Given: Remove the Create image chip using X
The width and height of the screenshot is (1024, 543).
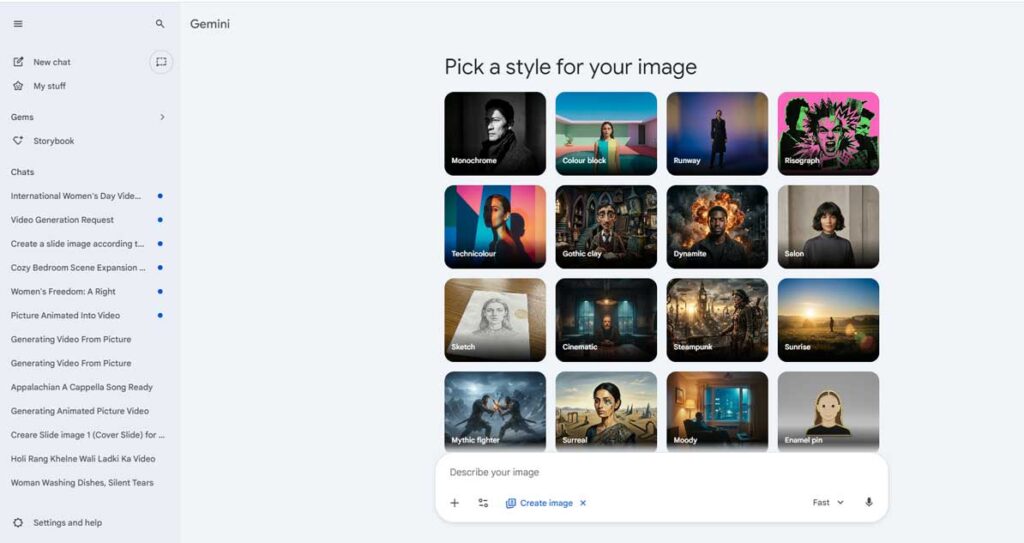Looking at the screenshot, I should pyautogui.click(x=583, y=503).
